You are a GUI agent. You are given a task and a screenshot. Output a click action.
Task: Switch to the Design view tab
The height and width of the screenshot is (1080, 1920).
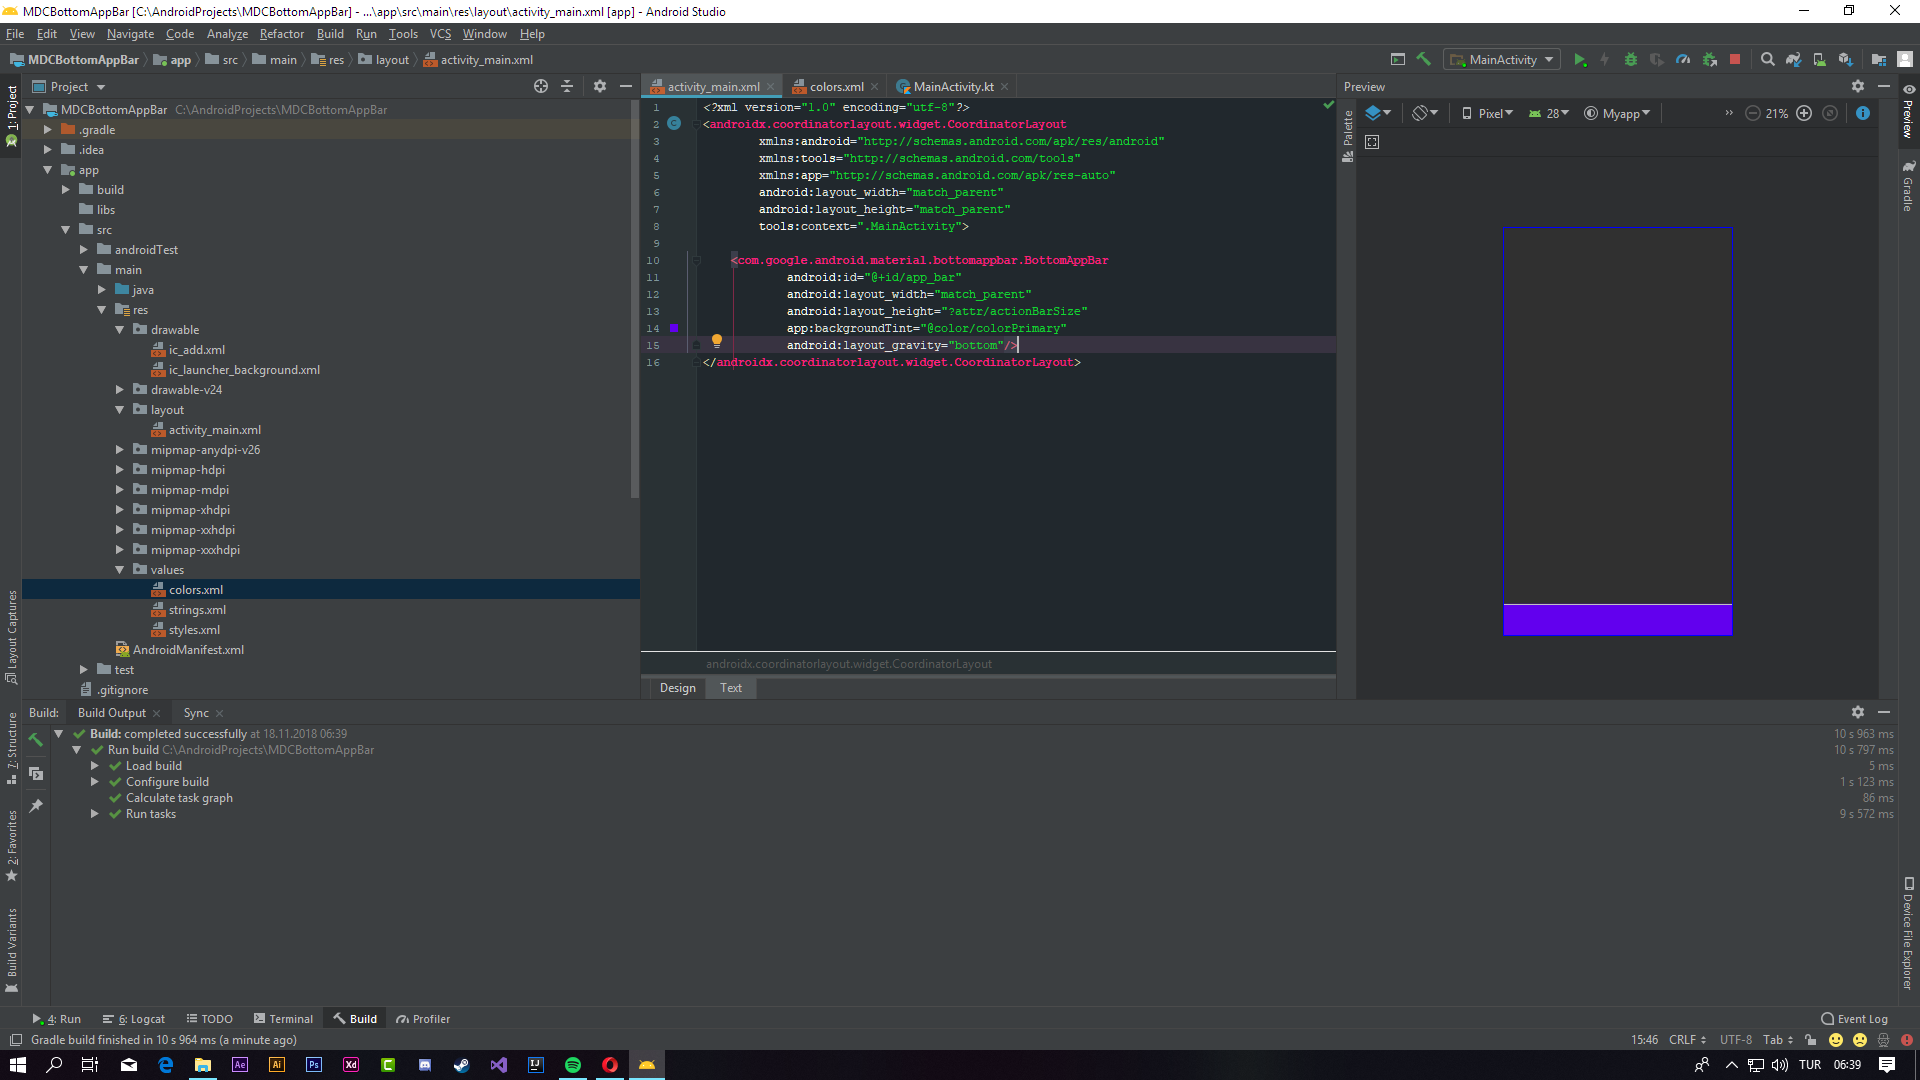(677, 688)
